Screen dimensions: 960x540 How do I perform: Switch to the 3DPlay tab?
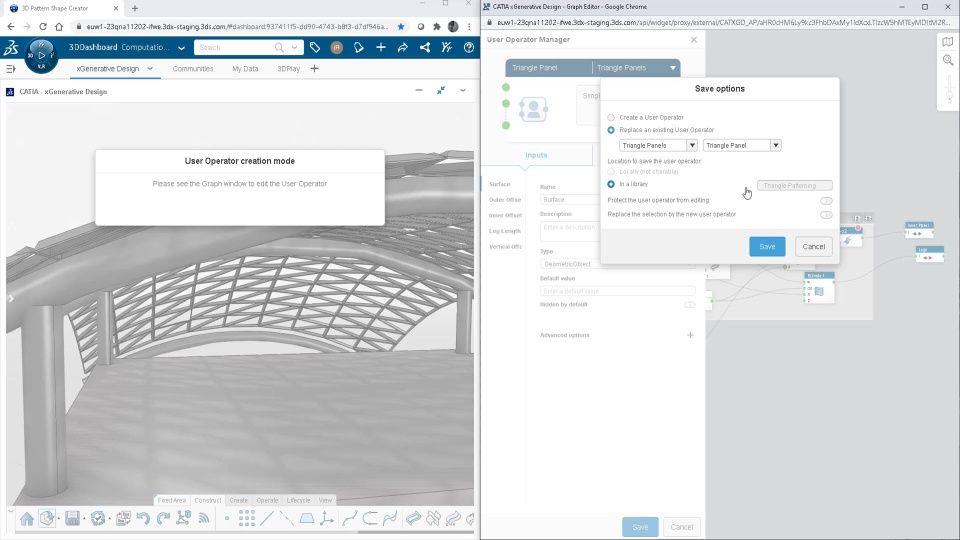(x=288, y=69)
